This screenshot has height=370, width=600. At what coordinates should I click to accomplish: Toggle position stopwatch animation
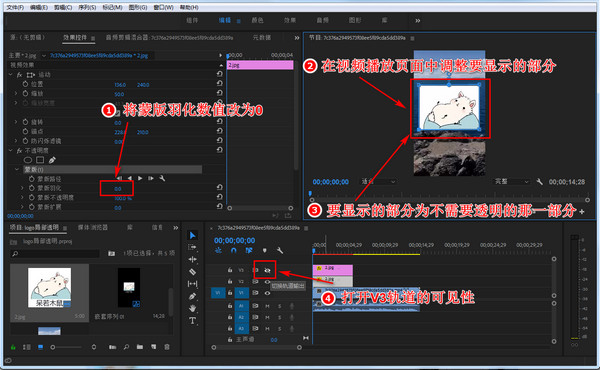[x=25, y=84]
